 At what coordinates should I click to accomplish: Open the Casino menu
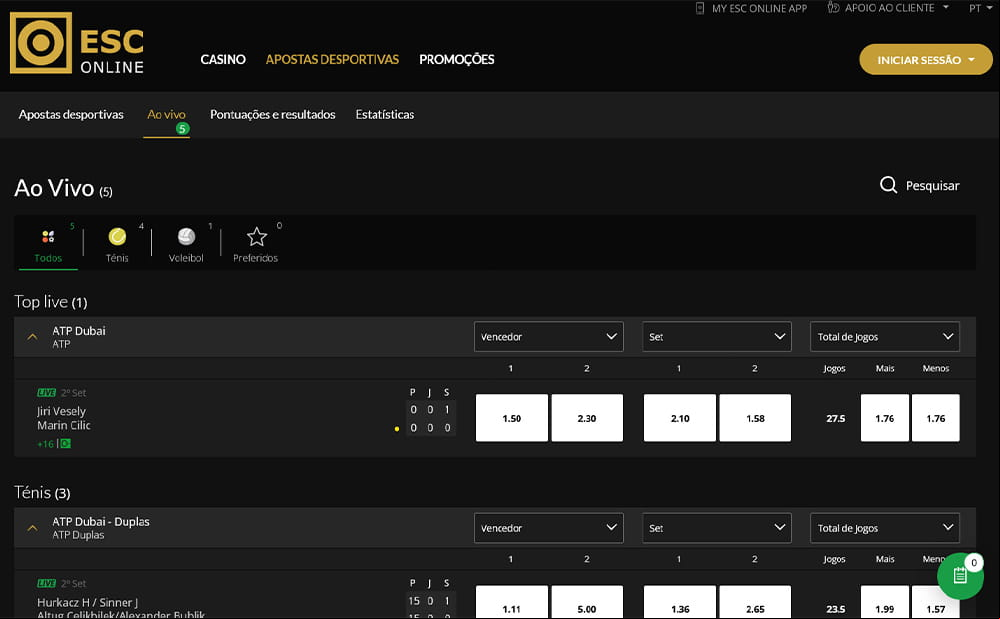(x=223, y=59)
